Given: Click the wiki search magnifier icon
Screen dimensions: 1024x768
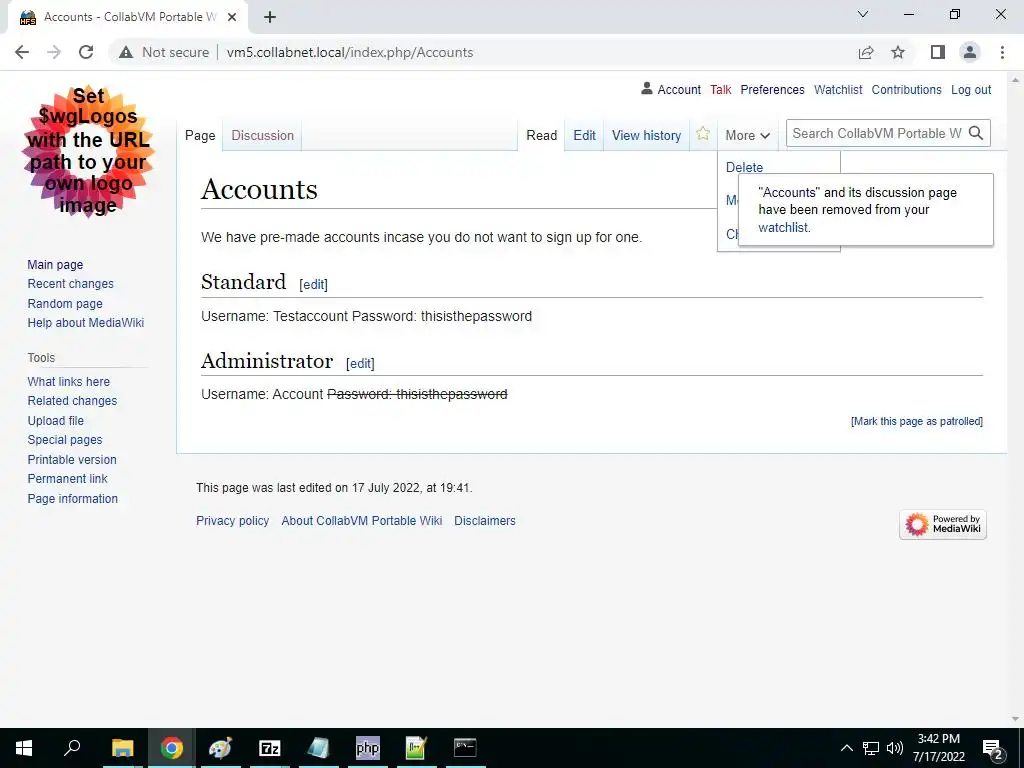Looking at the screenshot, I should pyautogui.click(x=976, y=133).
